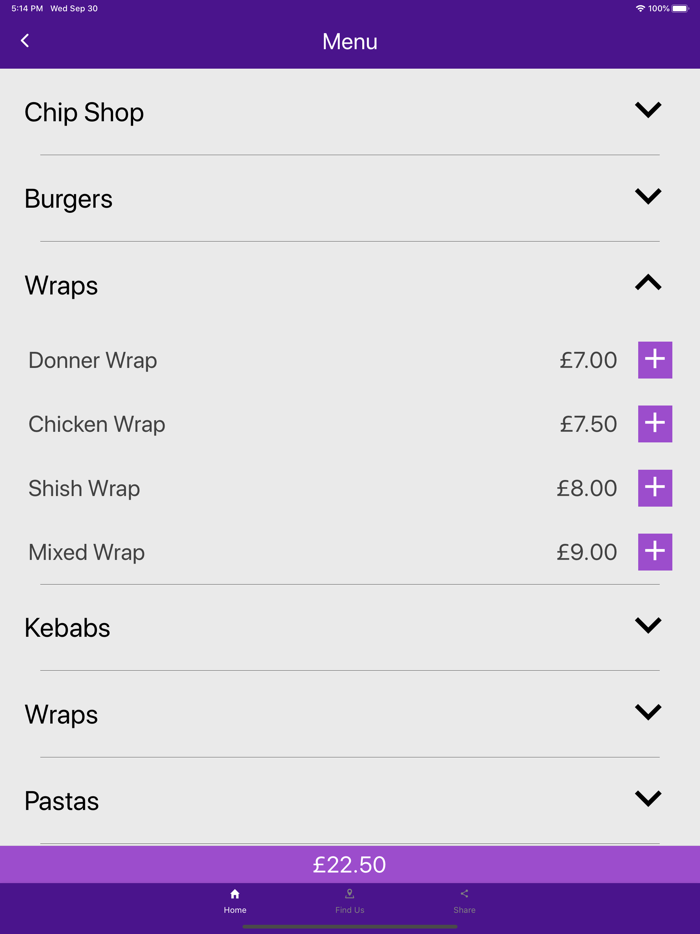Viewport: 700px width, 934px height.
Task: Click the battery status icon
Action: (x=681, y=8)
